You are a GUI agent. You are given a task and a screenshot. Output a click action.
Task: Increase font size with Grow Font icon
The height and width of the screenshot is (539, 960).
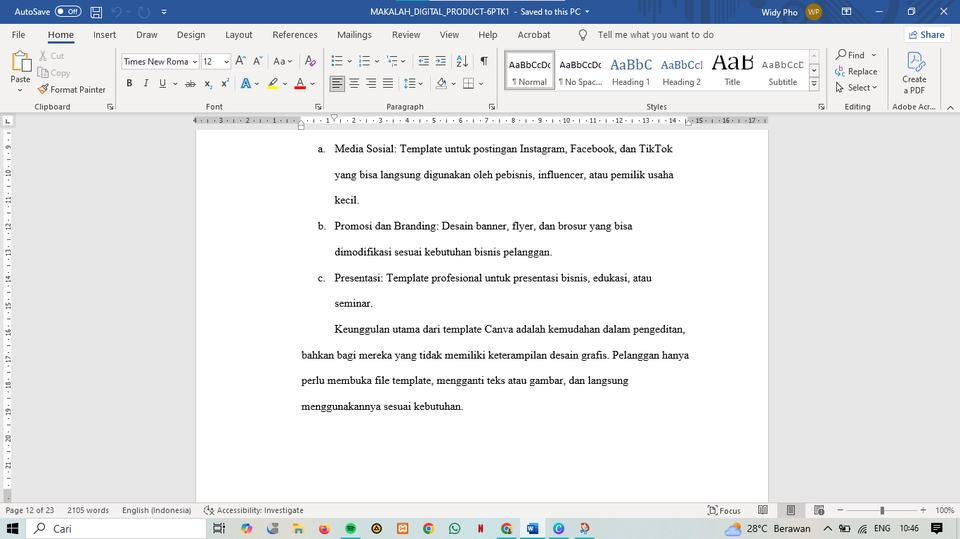pyautogui.click(x=240, y=61)
